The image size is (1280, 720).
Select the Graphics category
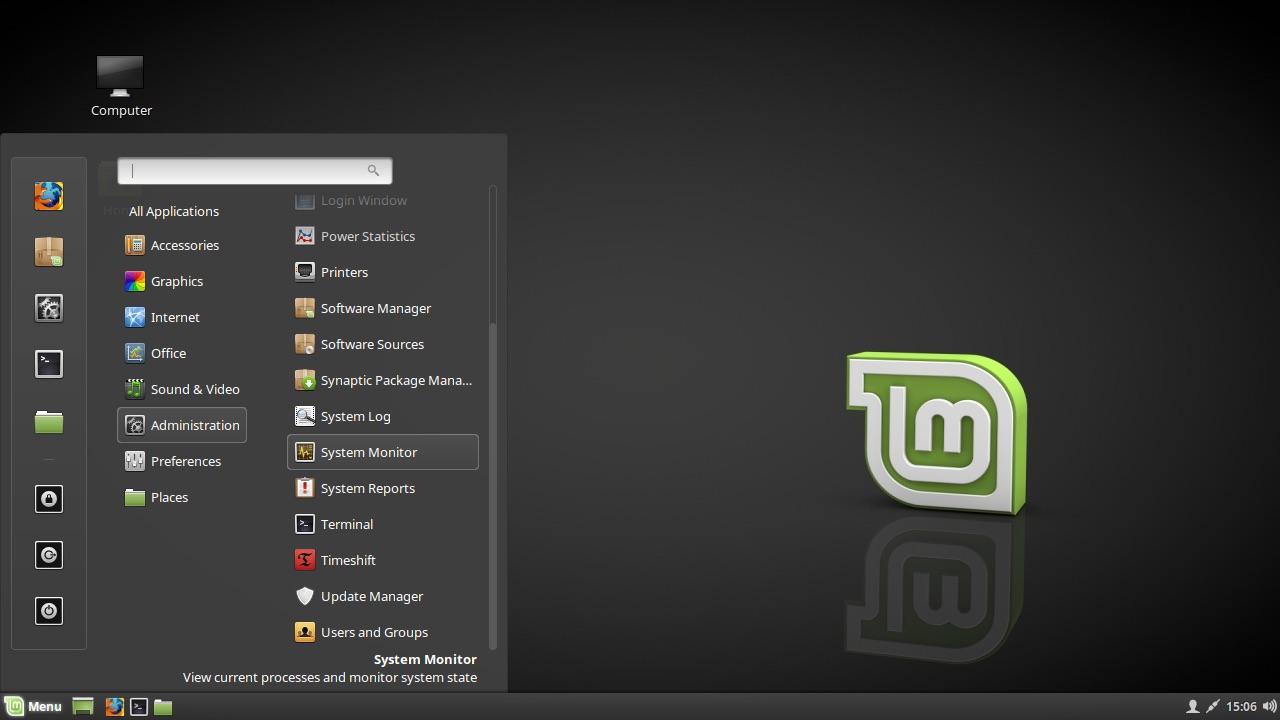(182, 281)
